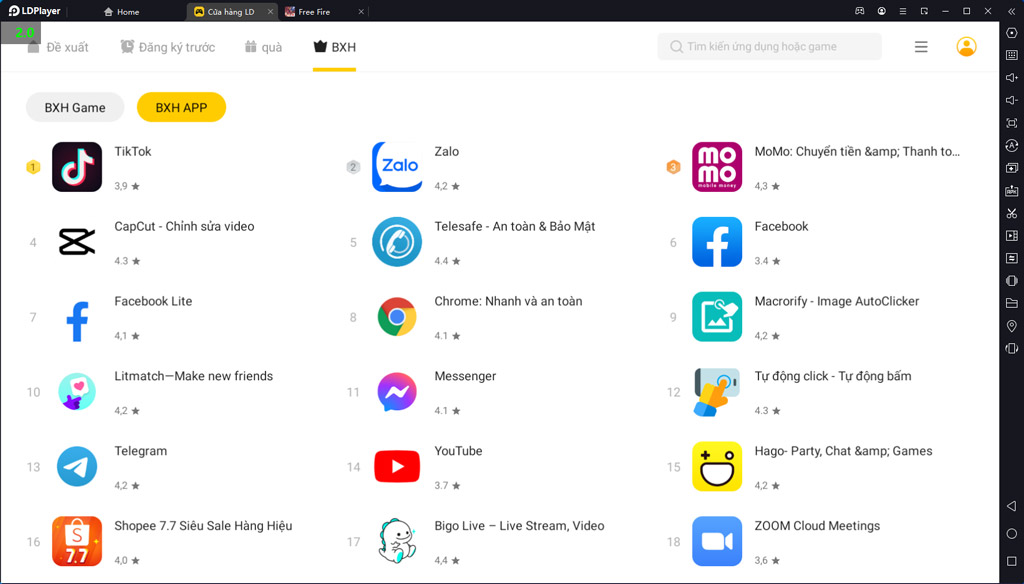Click the TikTok app icon ranked number 1
This screenshot has height=584, width=1024.
77,166
